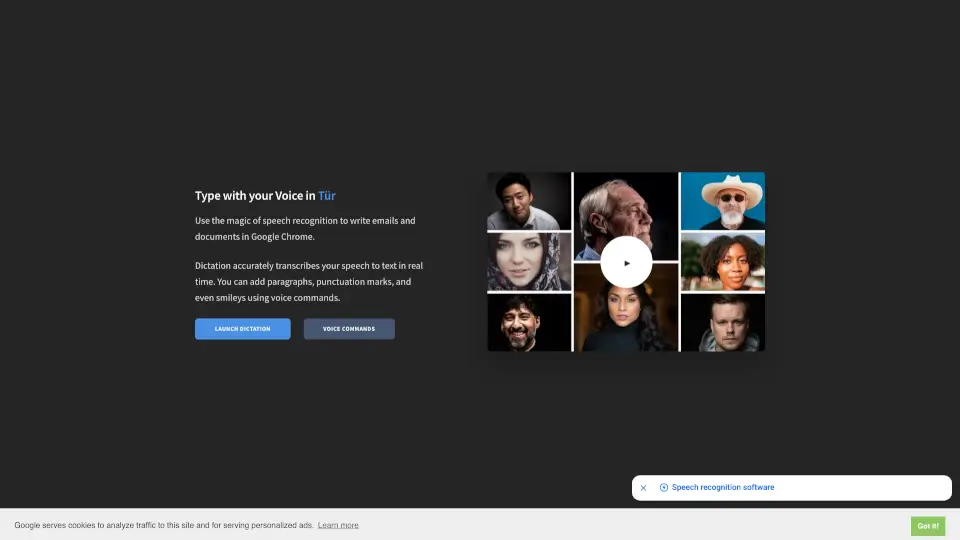Click the cookie notice message text
960x540 pixels.
164,525
